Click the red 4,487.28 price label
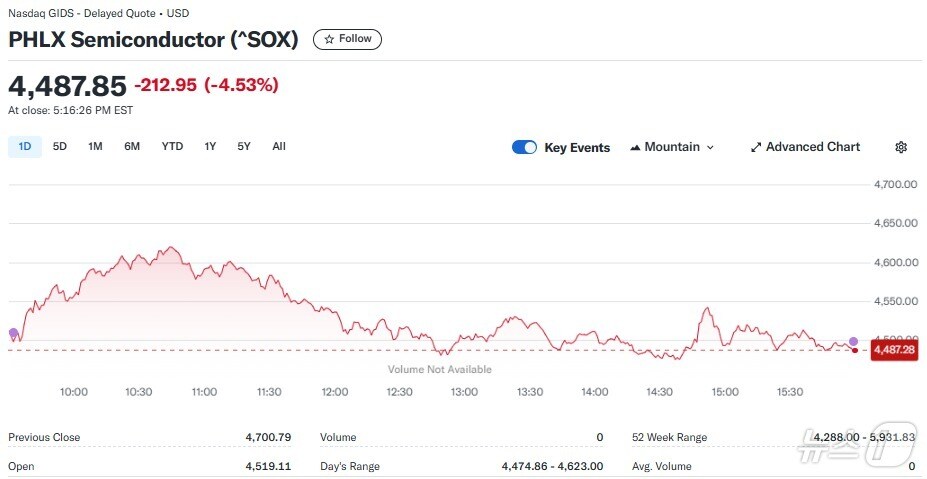This screenshot has height=479, width=927. 893,350
